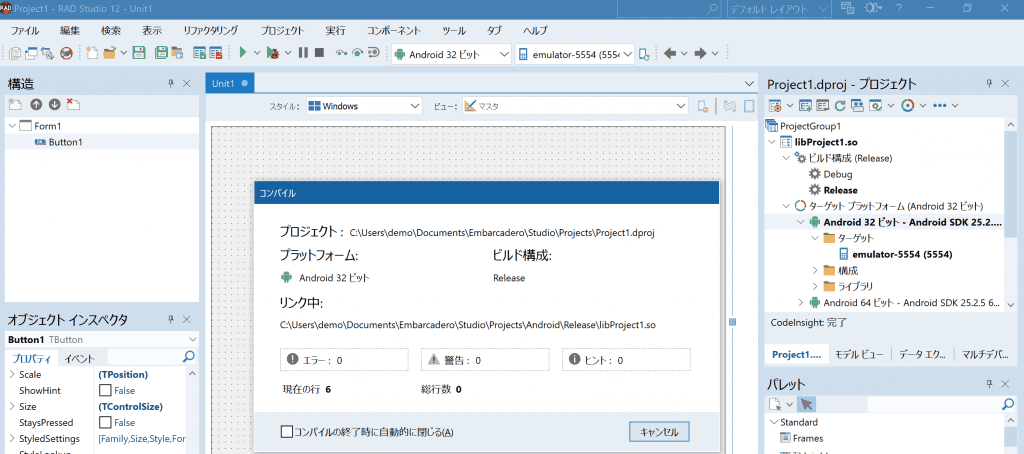
Task: Open the プロジェクト menu
Action: tap(283, 31)
